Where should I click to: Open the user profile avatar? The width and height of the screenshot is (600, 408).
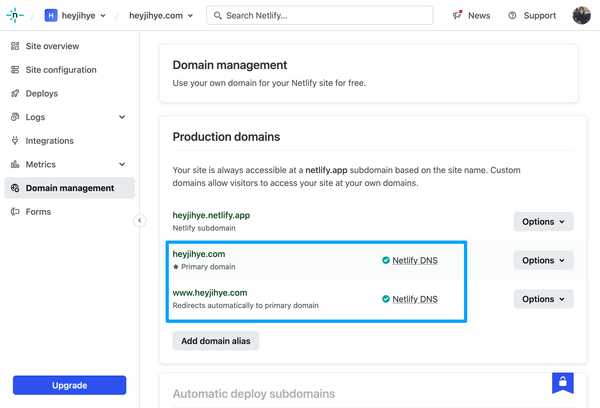[x=581, y=15]
